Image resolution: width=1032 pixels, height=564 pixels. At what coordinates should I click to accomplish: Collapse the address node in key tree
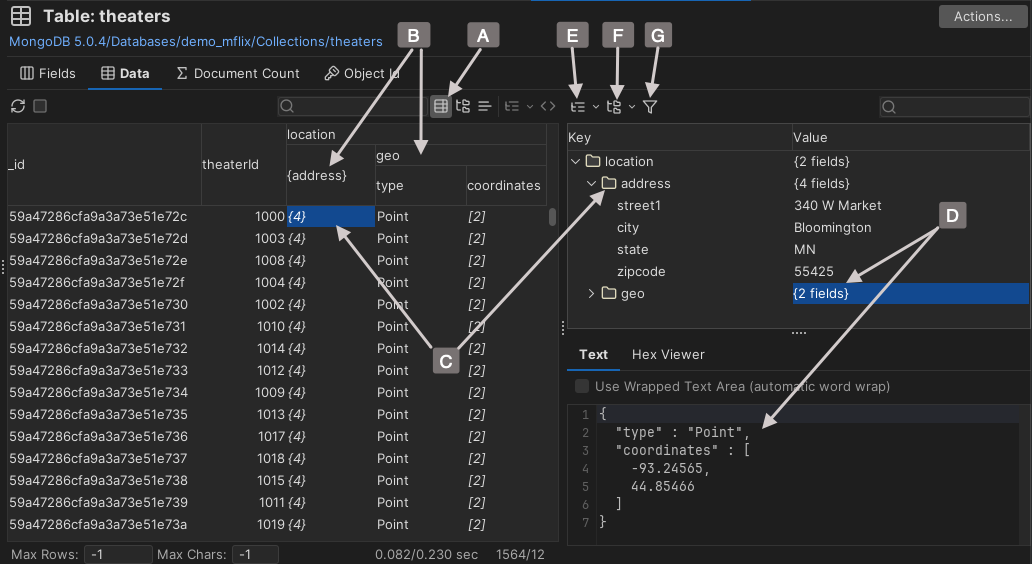591,183
